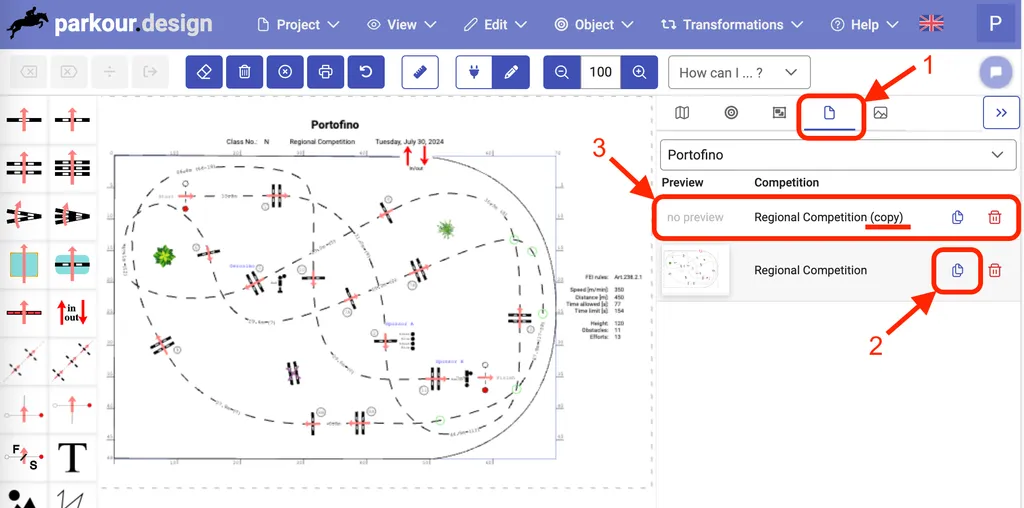The width and height of the screenshot is (1024, 508).
Task: Collapse side panel with double chevron
Action: (x=1001, y=113)
